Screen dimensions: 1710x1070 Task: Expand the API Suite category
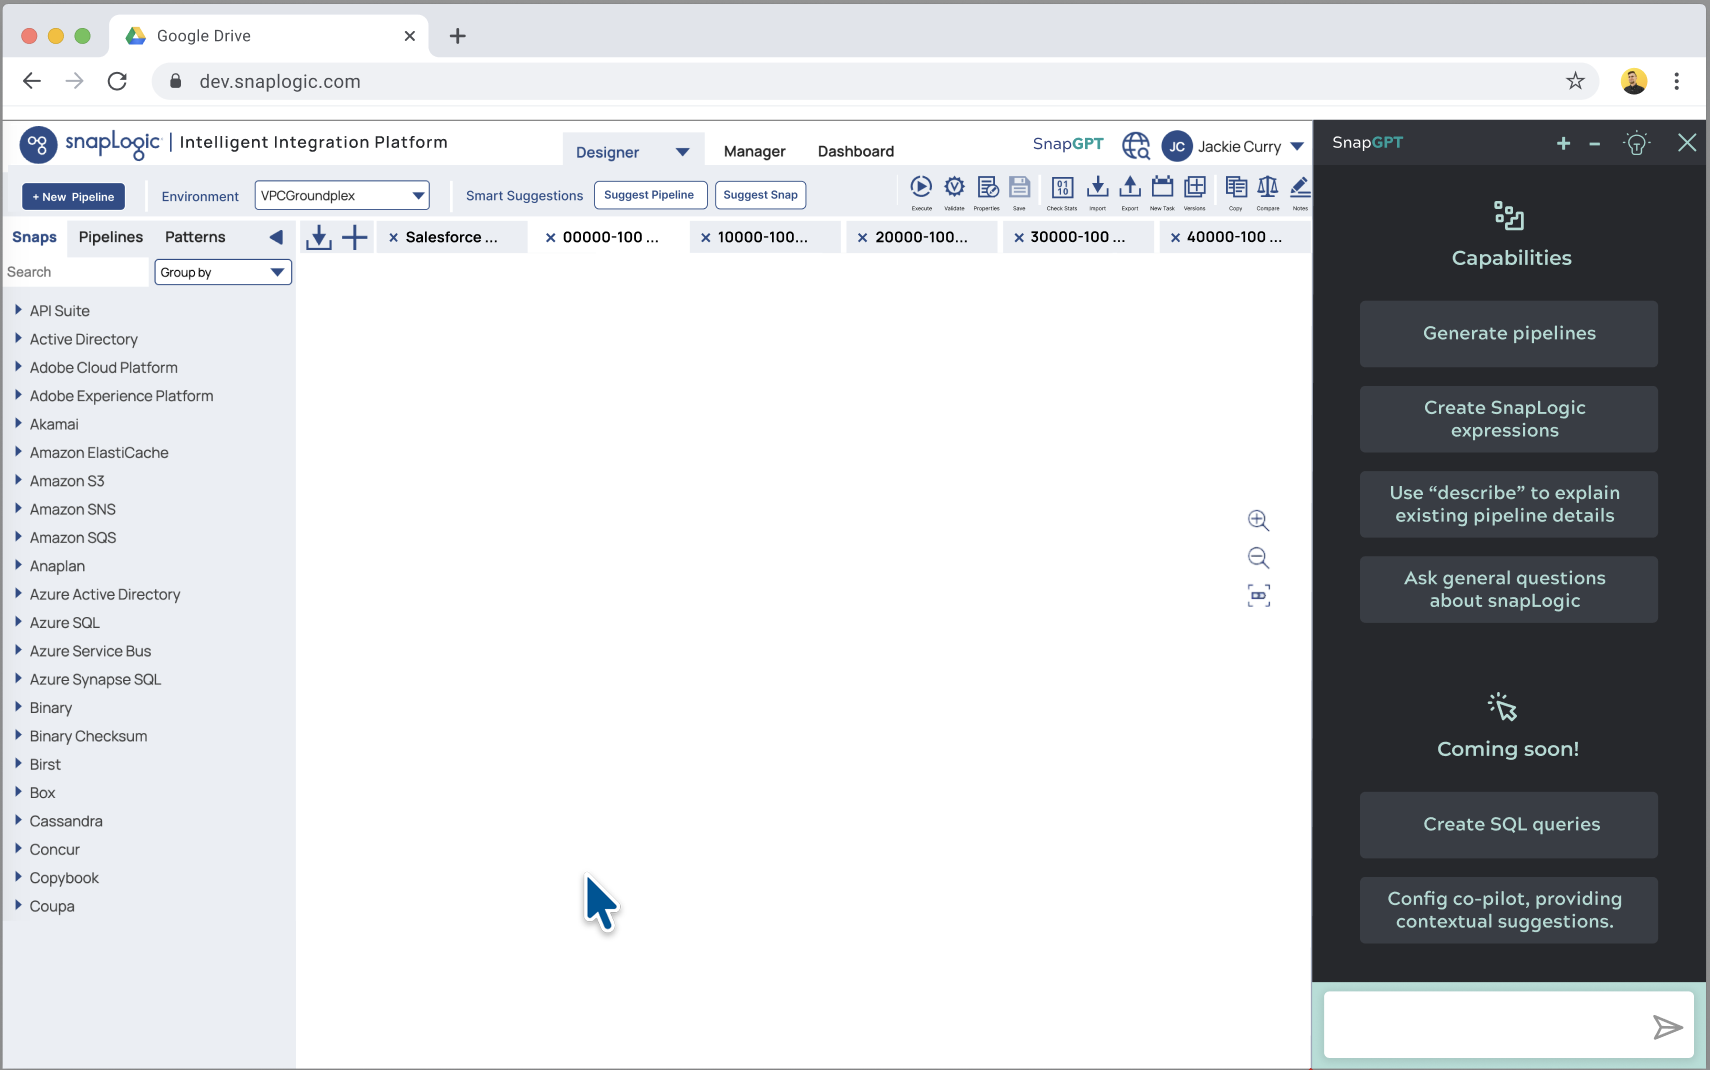(18, 310)
